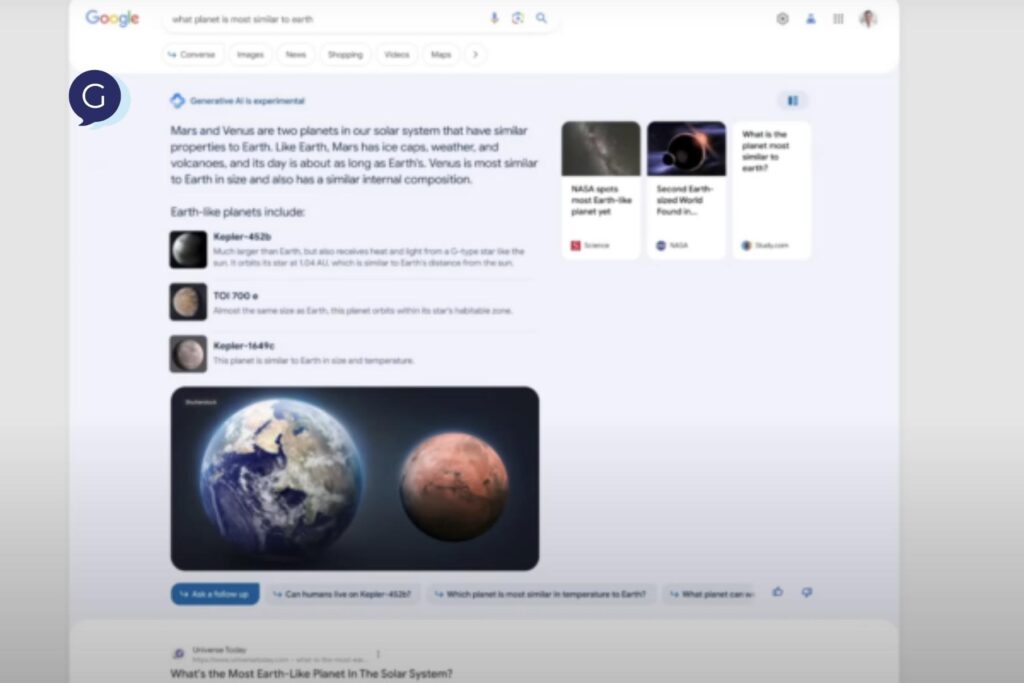This screenshot has width=1024, height=683.
Task: Open the Google apps grid
Action: click(x=839, y=19)
